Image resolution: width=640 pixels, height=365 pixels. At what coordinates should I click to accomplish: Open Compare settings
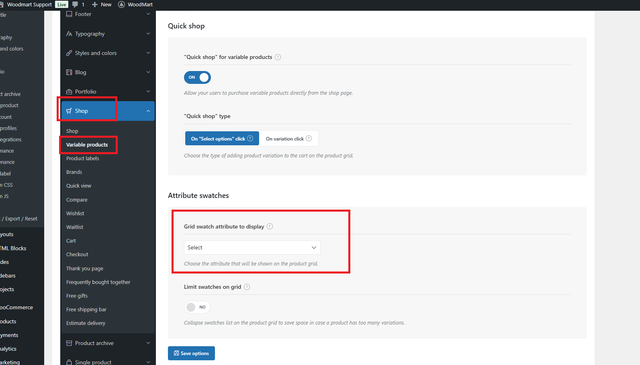tap(77, 200)
